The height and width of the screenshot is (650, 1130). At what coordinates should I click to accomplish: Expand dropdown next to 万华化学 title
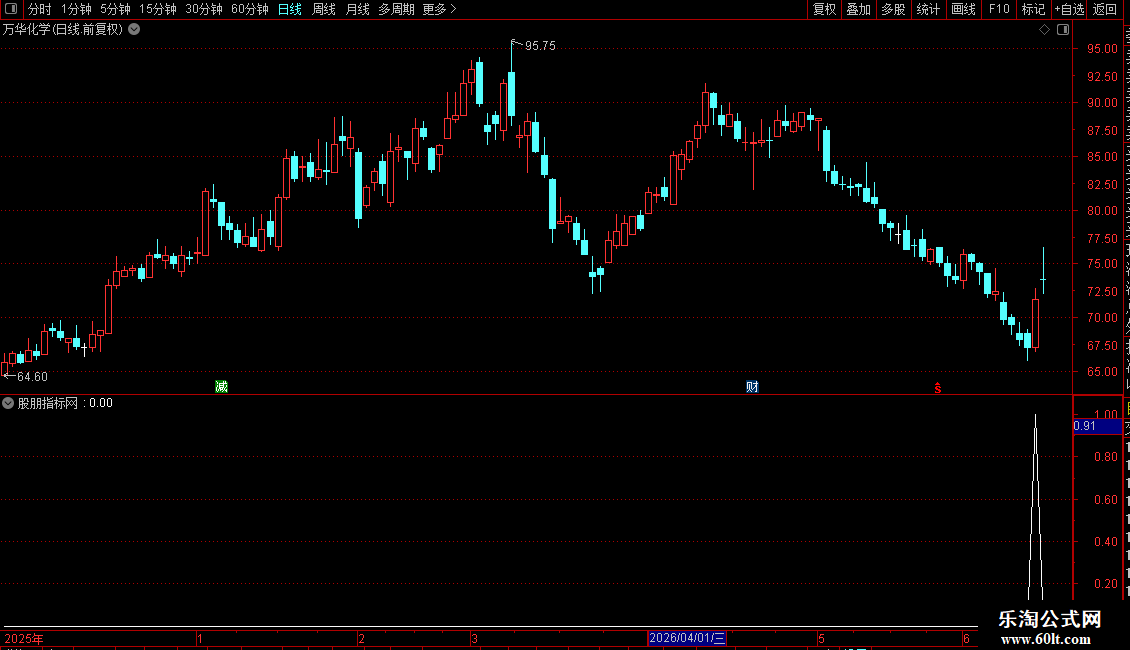click(x=134, y=30)
